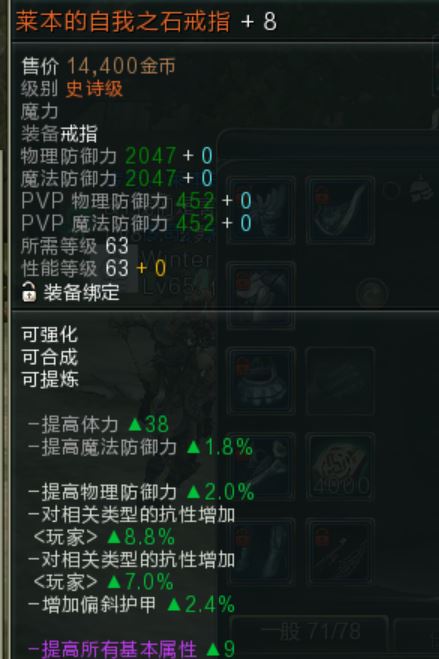Screen dimensions: 439x659
Task: Click the 史诗级 rarity label
Action: point(94,89)
